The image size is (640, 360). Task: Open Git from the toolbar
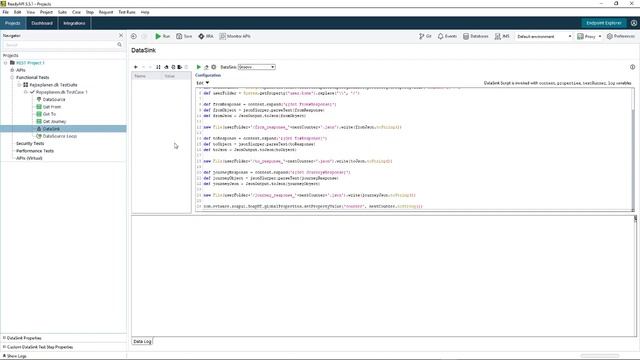click(x=425, y=36)
